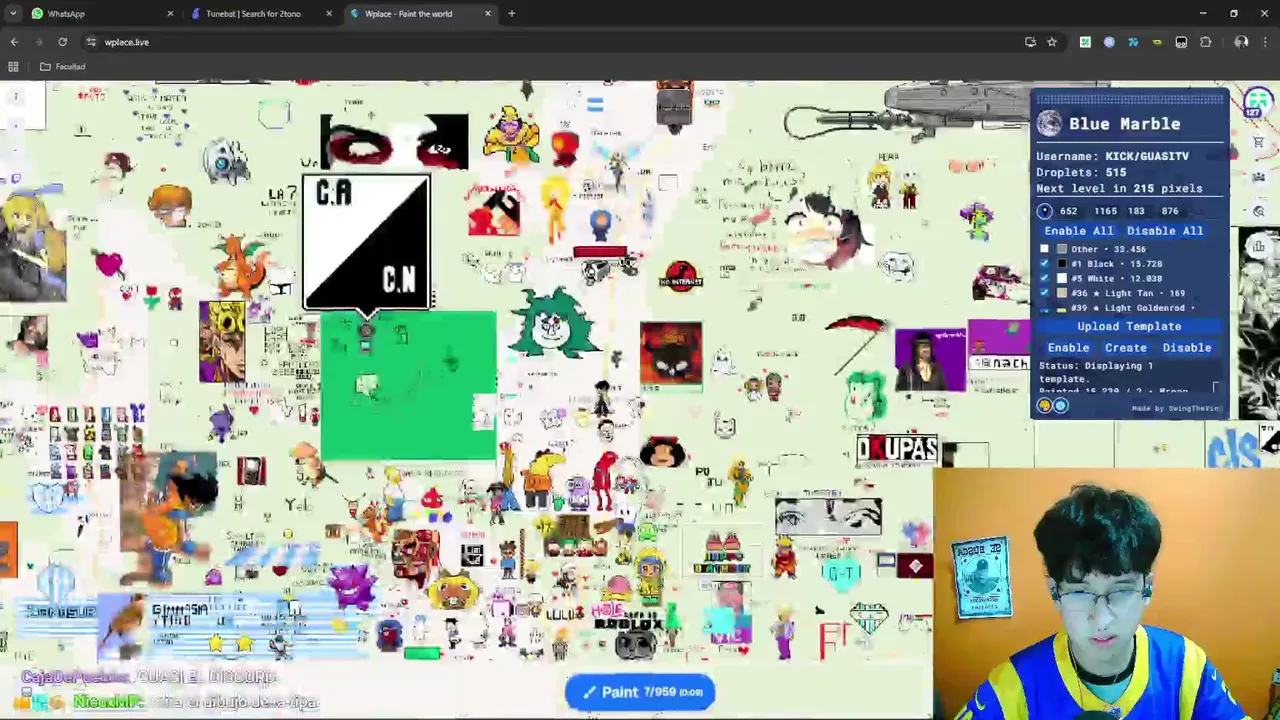Switch to the WhatsApp tab
Screen dimensions: 1280x720
pos(100,14)
